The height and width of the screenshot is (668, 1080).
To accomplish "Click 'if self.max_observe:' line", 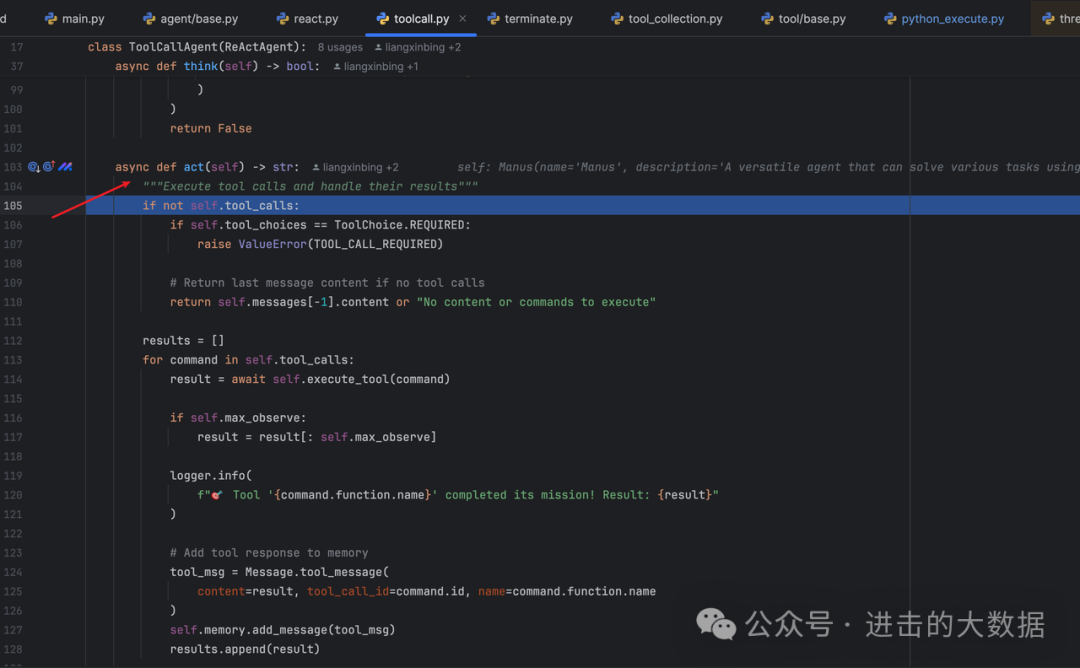I will [x=238, y=417].
